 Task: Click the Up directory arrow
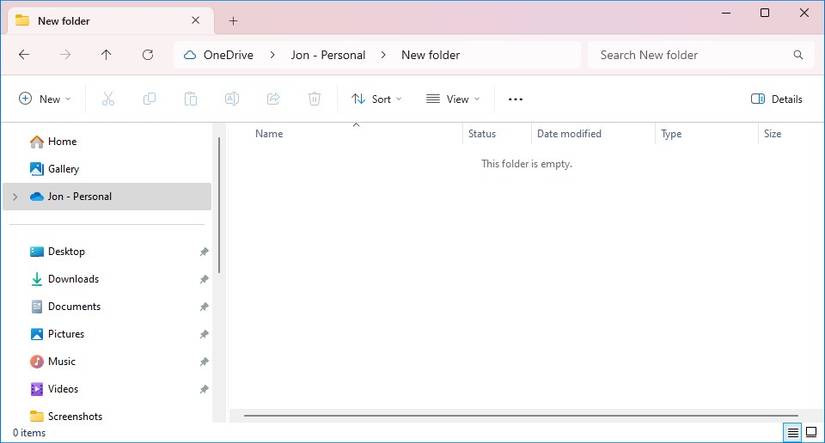pyautogui.click(x=106, y=55)
